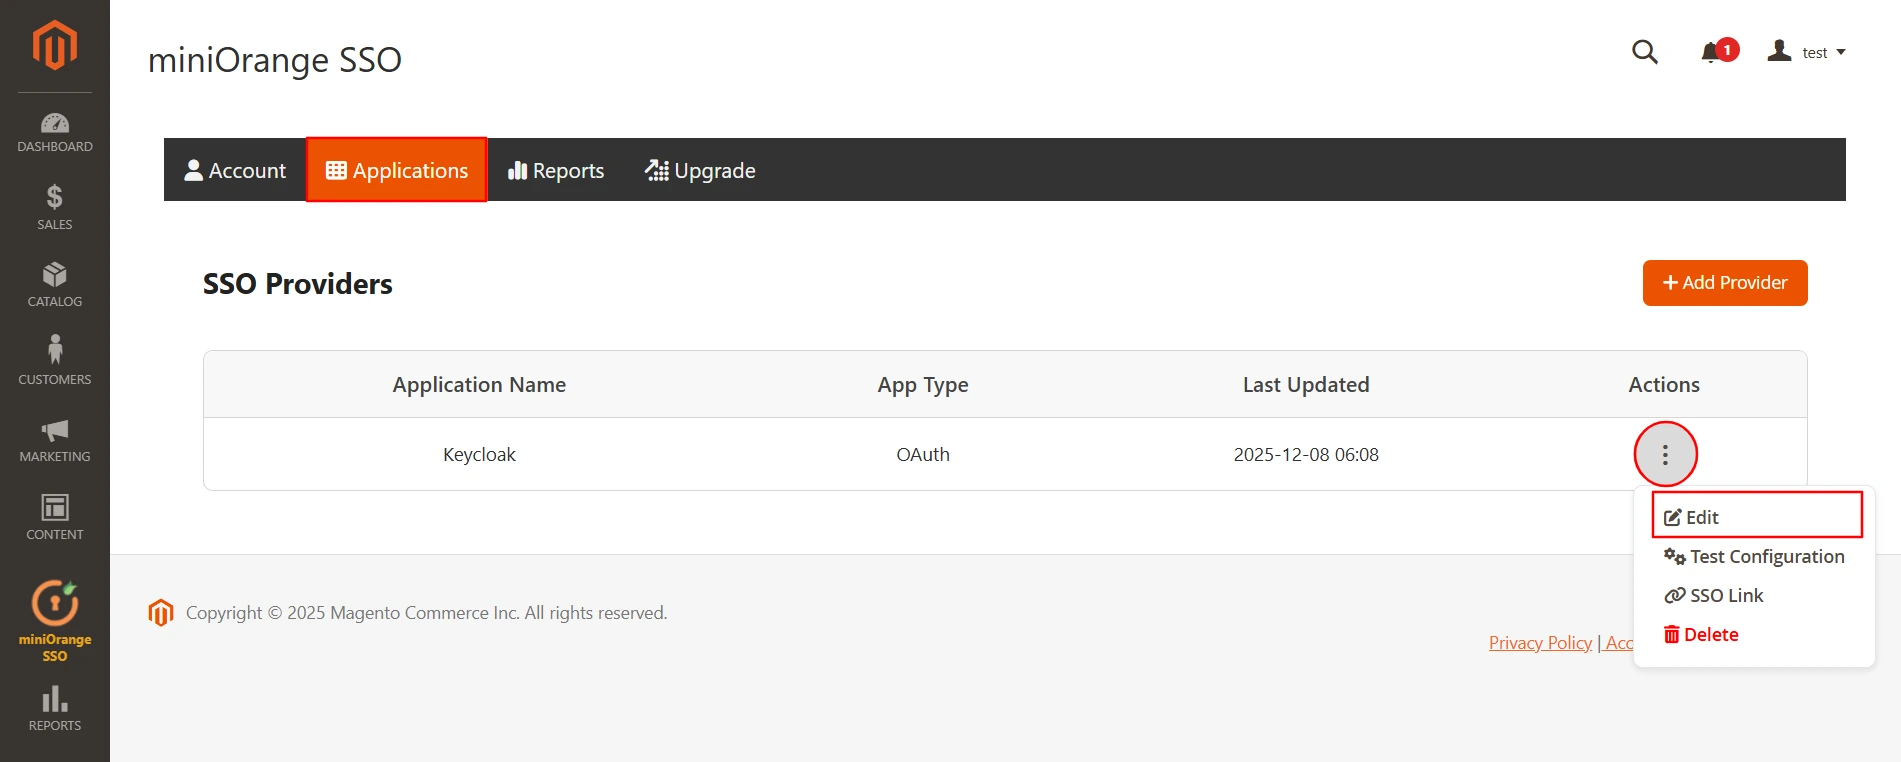The height and width of the screenshot is (762, 1901).
Task: Click the Keycloak application name cell
Action: click(479, 455)
